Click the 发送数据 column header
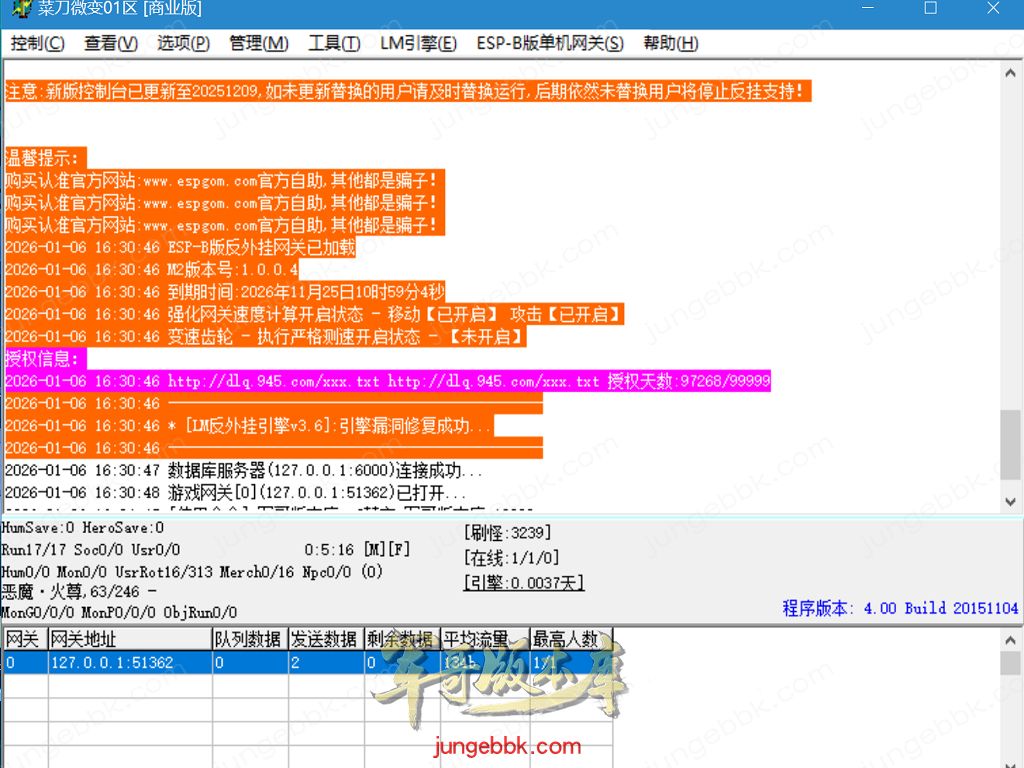This screenshot has height=768, width=1024. tap(325, 639)
